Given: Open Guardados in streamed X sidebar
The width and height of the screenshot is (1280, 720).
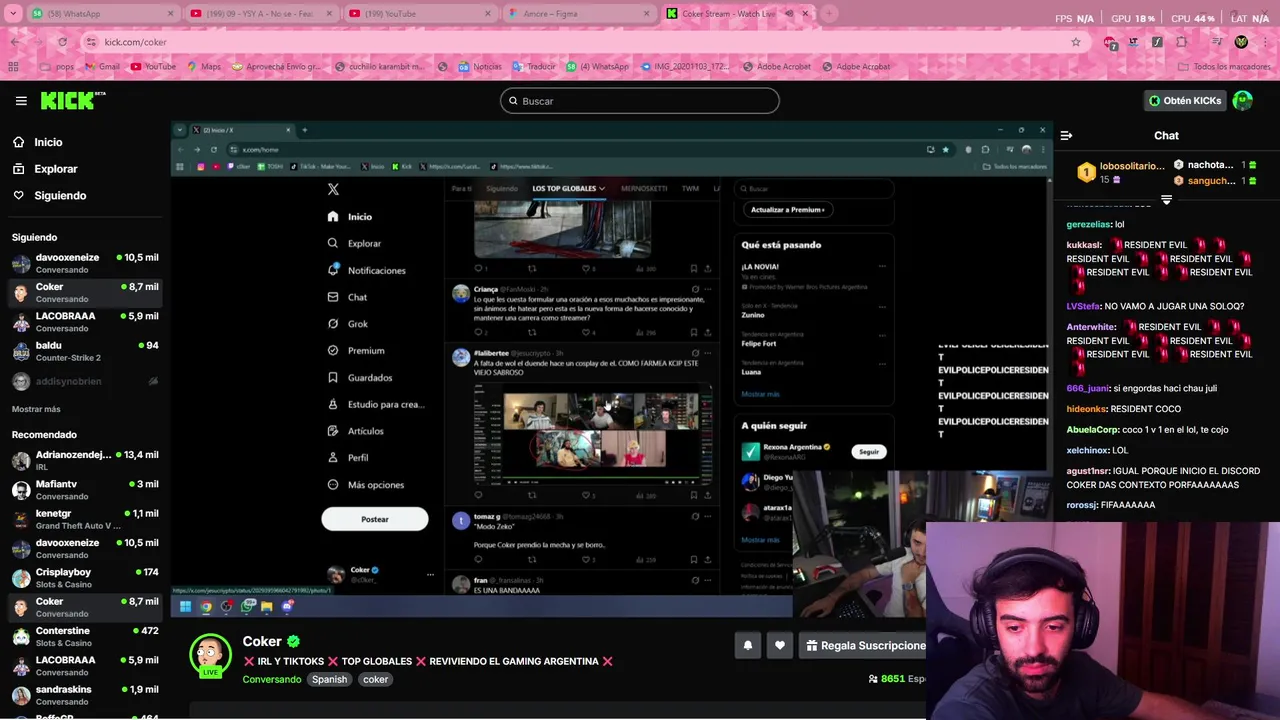Looking at the screenshot, I should point(359,378).
